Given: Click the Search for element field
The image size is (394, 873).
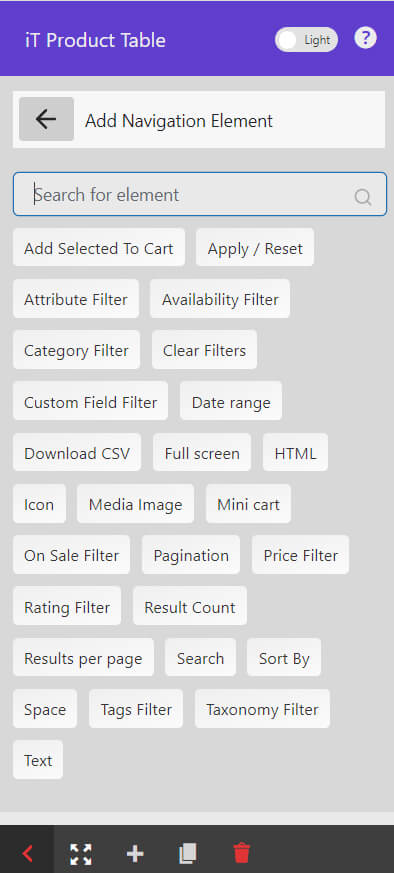Looking at the screenshot, I should (x=200, y=194).
